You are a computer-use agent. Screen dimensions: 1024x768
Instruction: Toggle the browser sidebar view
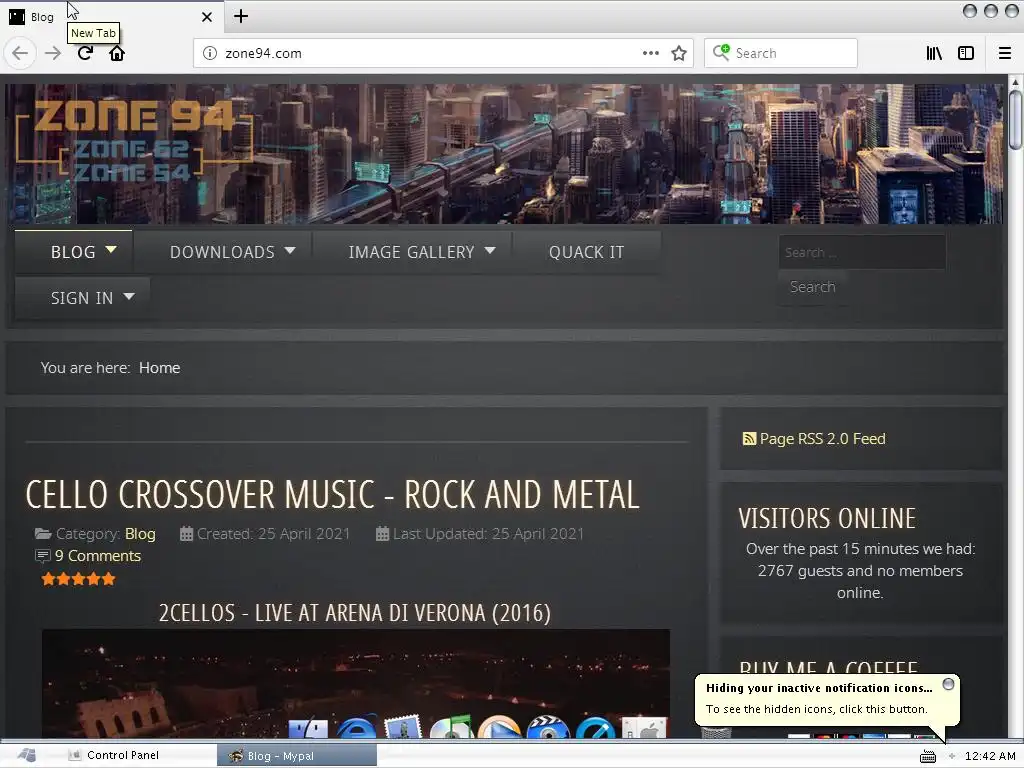(x=966, y=53)
